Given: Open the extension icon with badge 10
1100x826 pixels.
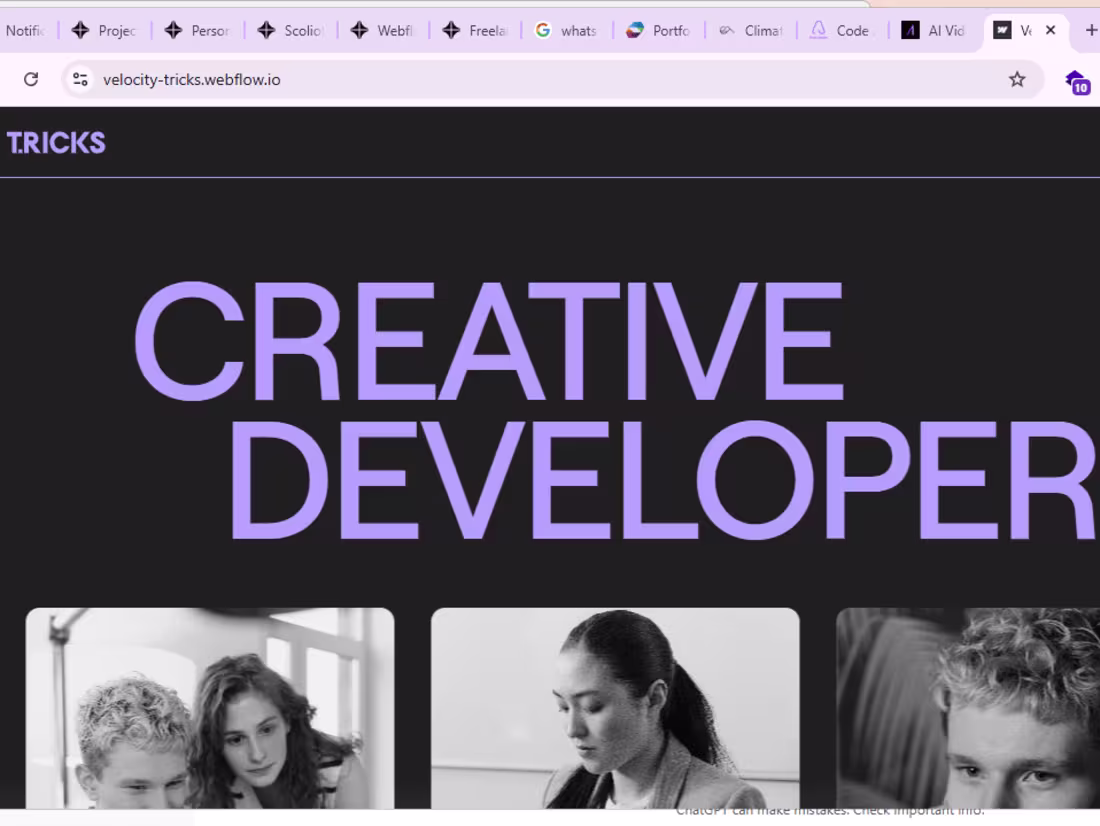Looking at the screenshot, I should [1077, 82].
